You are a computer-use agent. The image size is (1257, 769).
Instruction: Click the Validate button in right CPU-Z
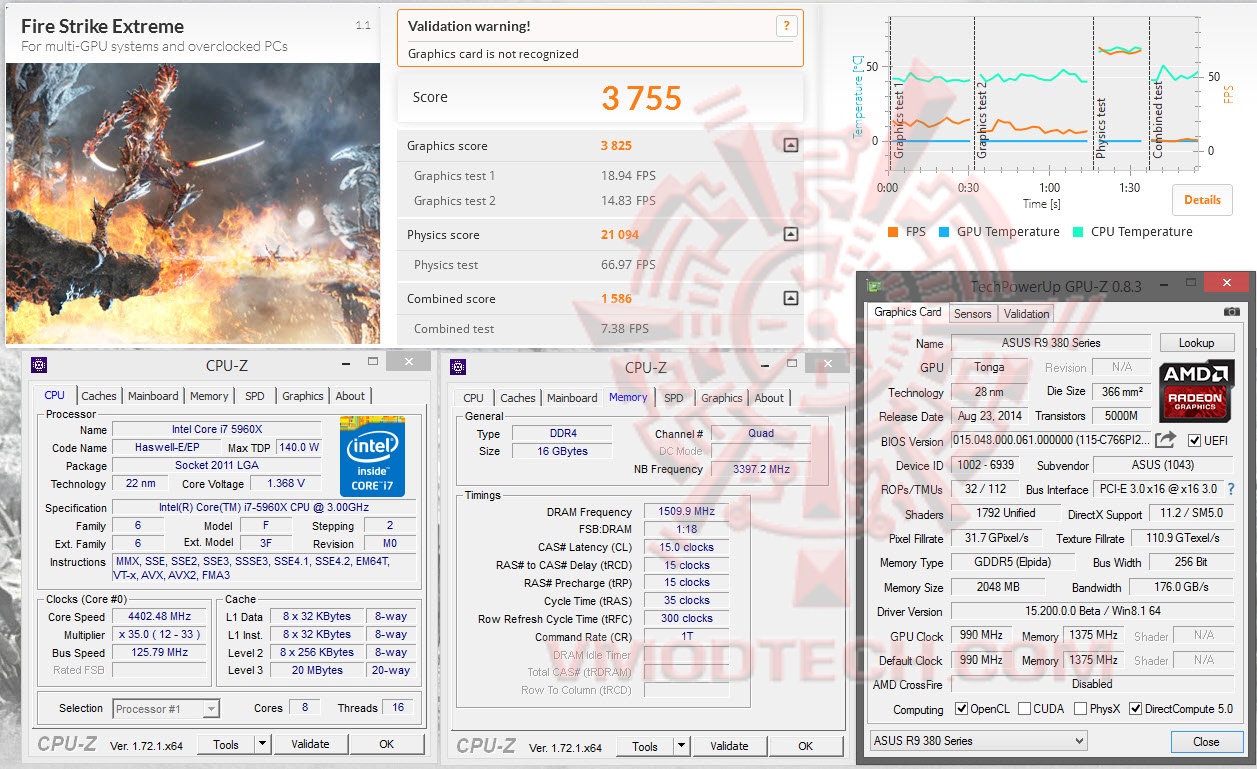729,746
